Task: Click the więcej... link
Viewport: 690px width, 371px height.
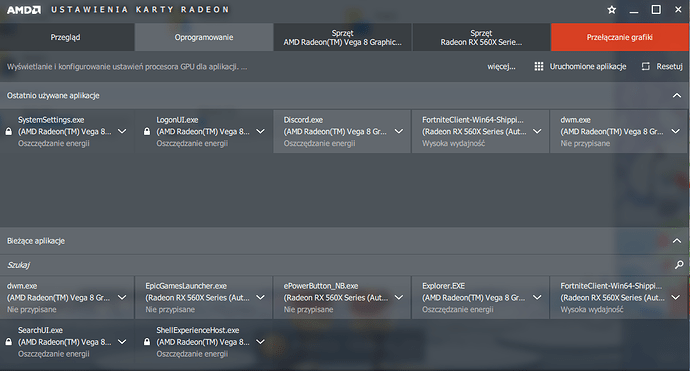Action: (501, 67)
